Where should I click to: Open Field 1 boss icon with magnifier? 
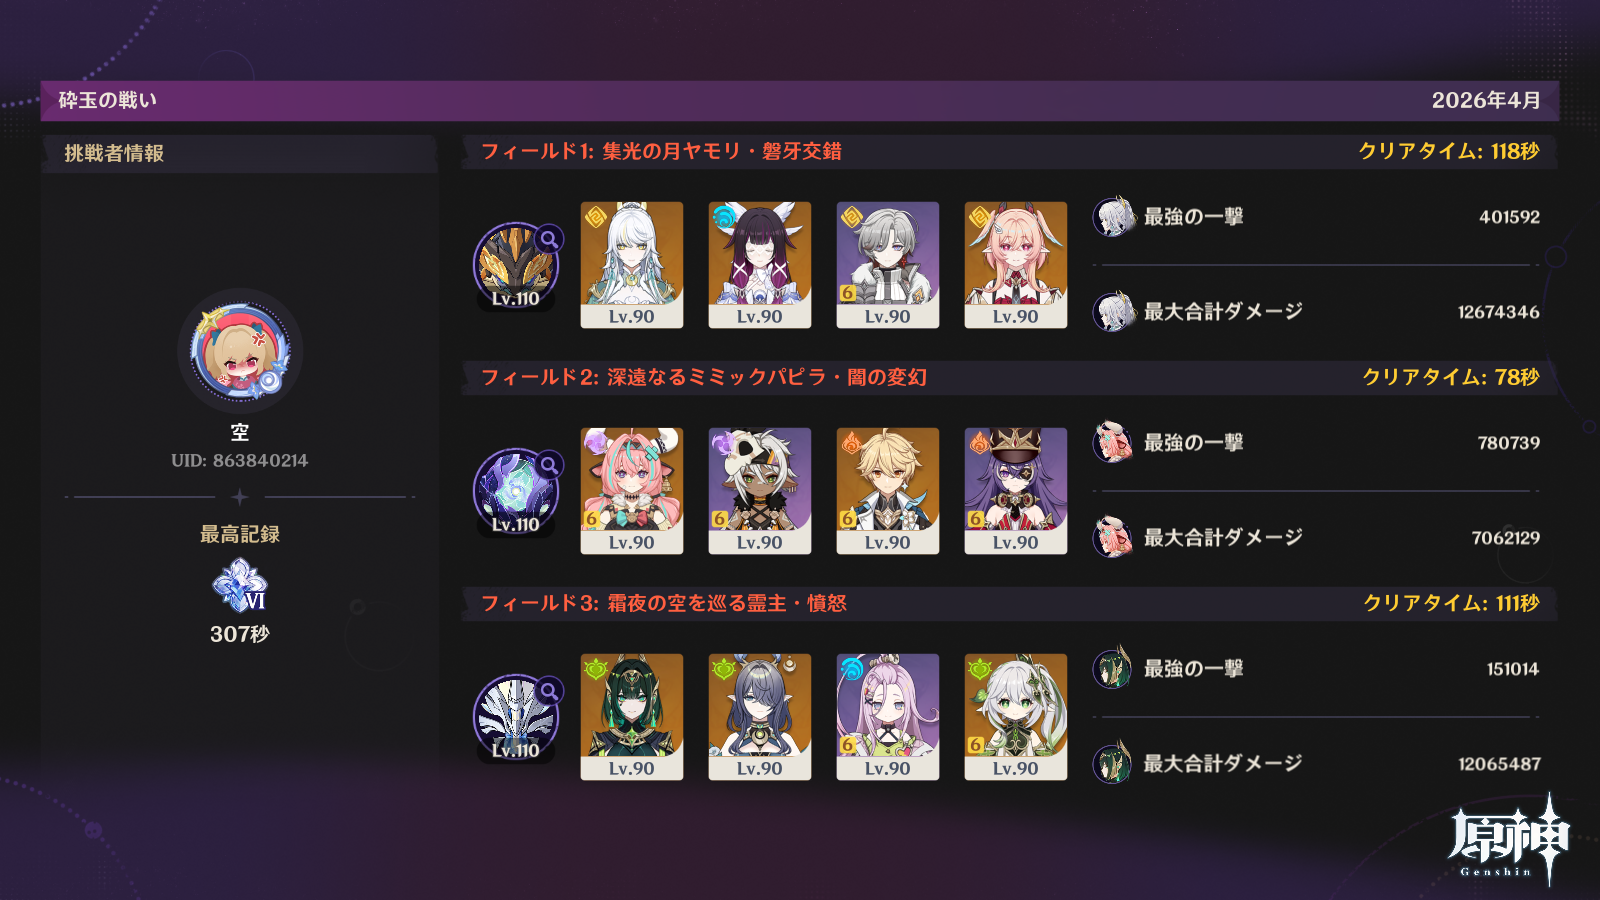[x=516, y=265]
